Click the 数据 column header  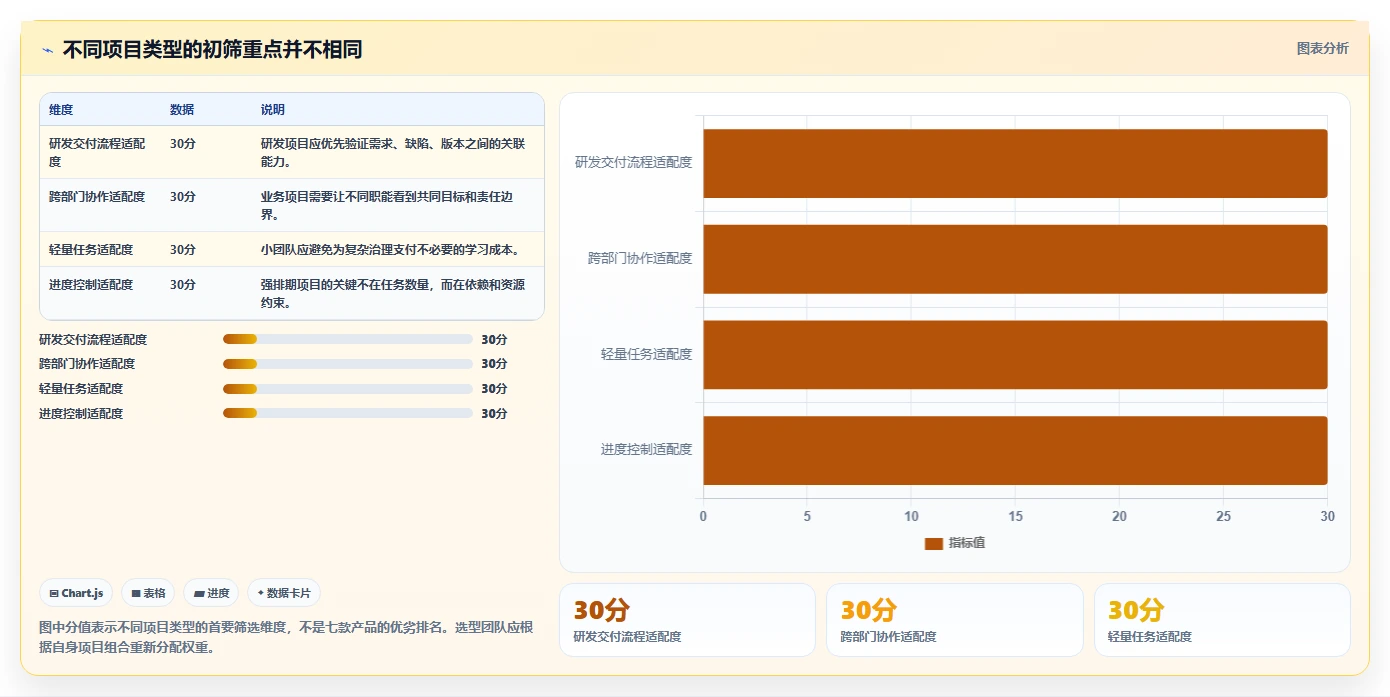[x=182, y=110]
